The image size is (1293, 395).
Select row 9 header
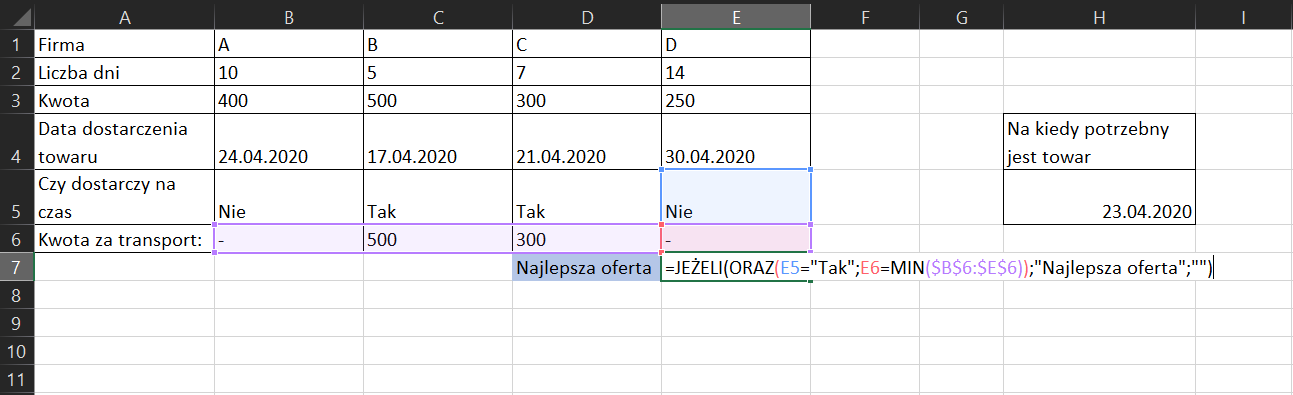click(17, 324)
